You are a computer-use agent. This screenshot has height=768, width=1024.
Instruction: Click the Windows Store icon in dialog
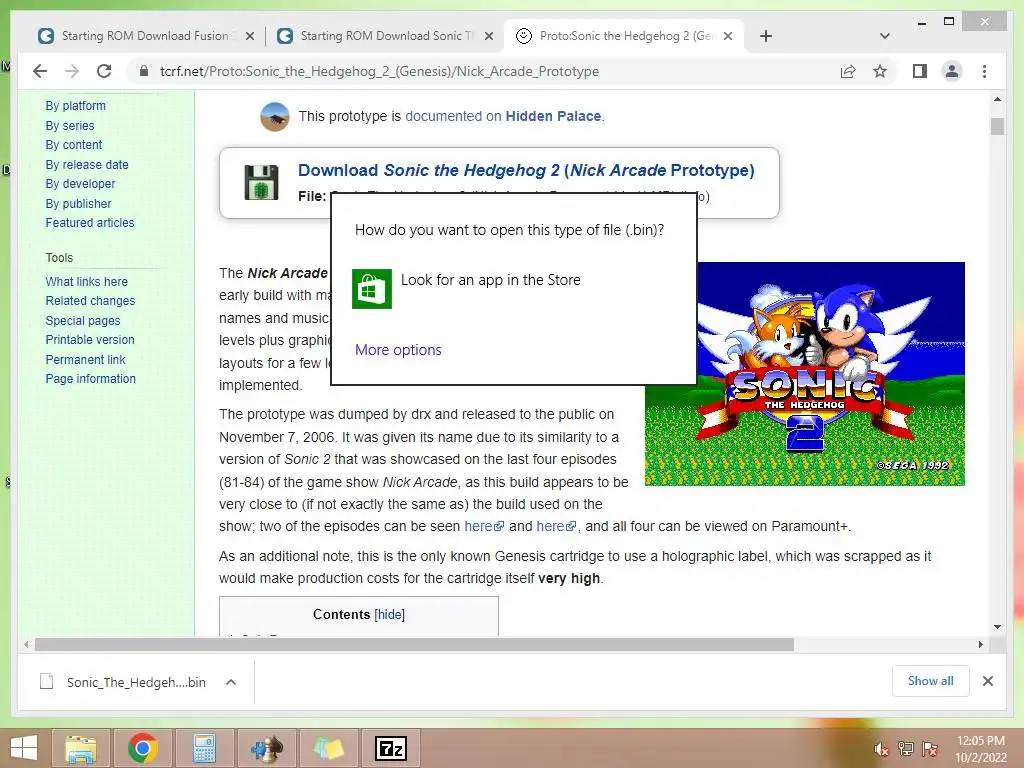pos(372,288)
